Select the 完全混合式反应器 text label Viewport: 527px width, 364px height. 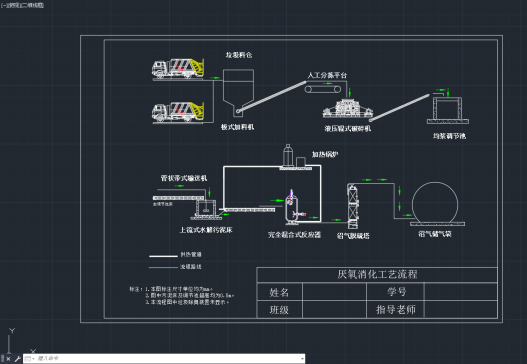pos(294,235)
